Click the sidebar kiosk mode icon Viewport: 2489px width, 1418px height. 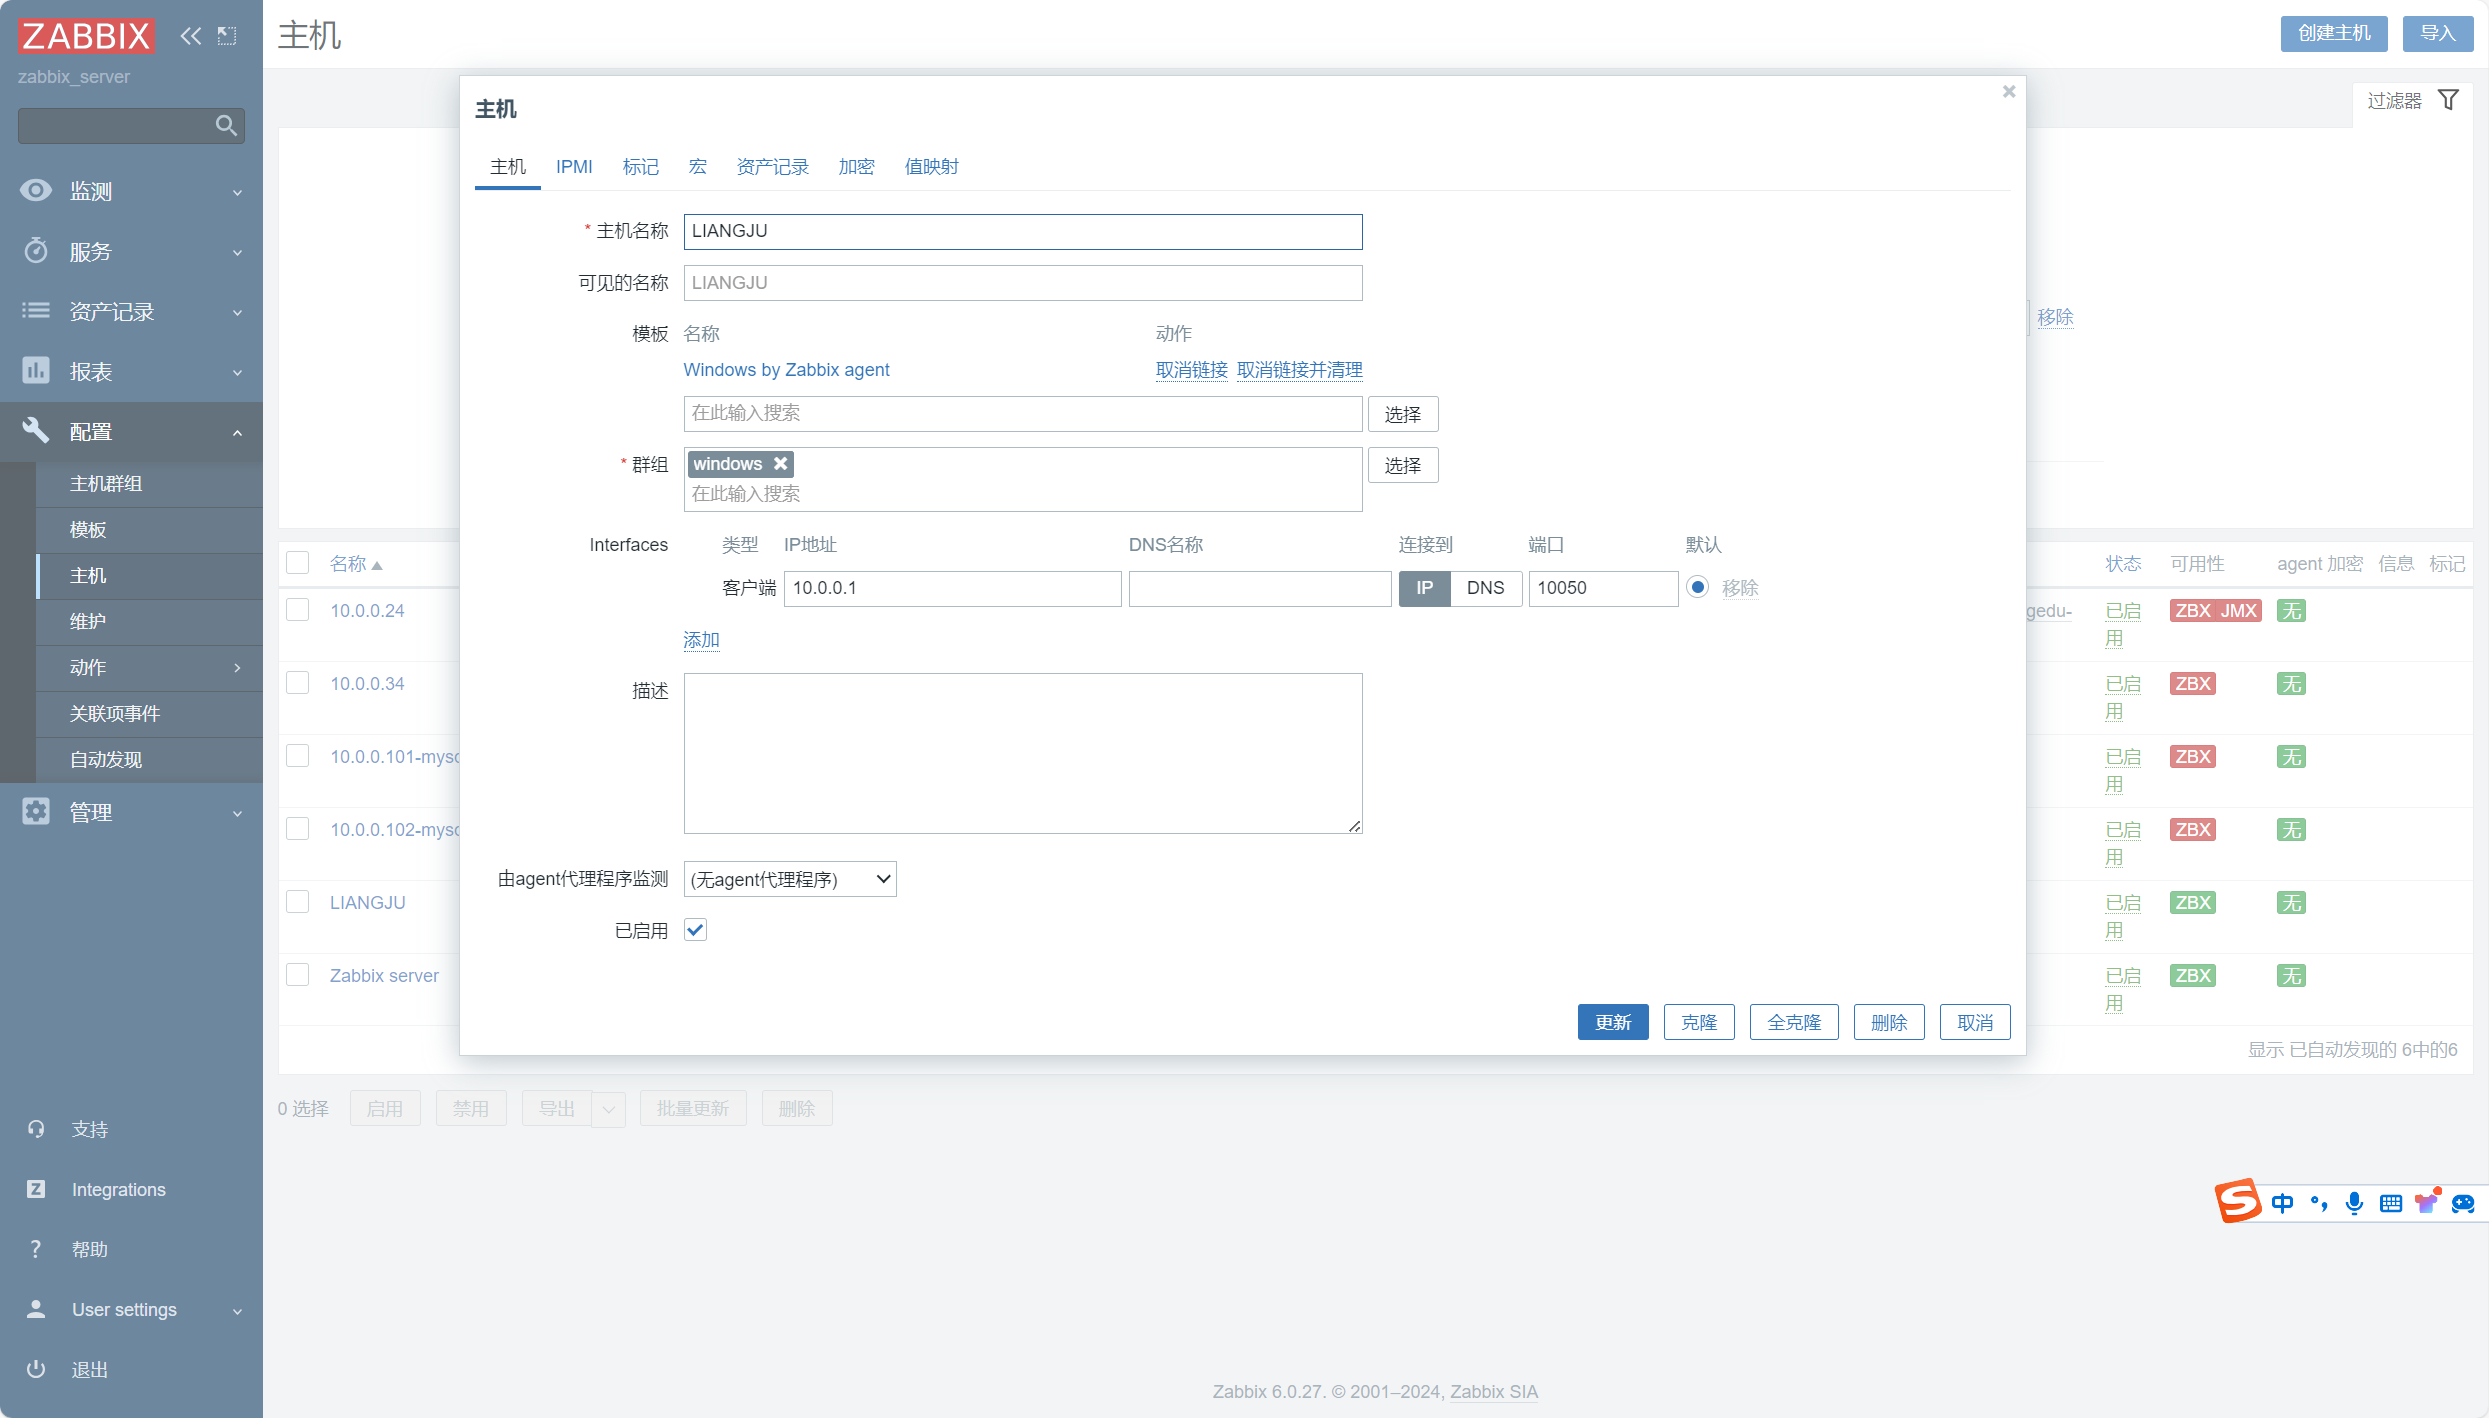227,37
